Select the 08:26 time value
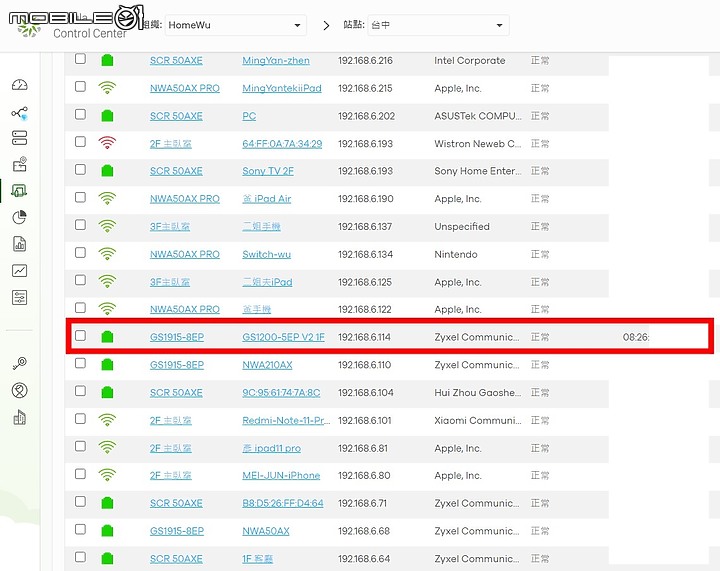The width and height of the screenshot is (720, 571). click(636, 337)
